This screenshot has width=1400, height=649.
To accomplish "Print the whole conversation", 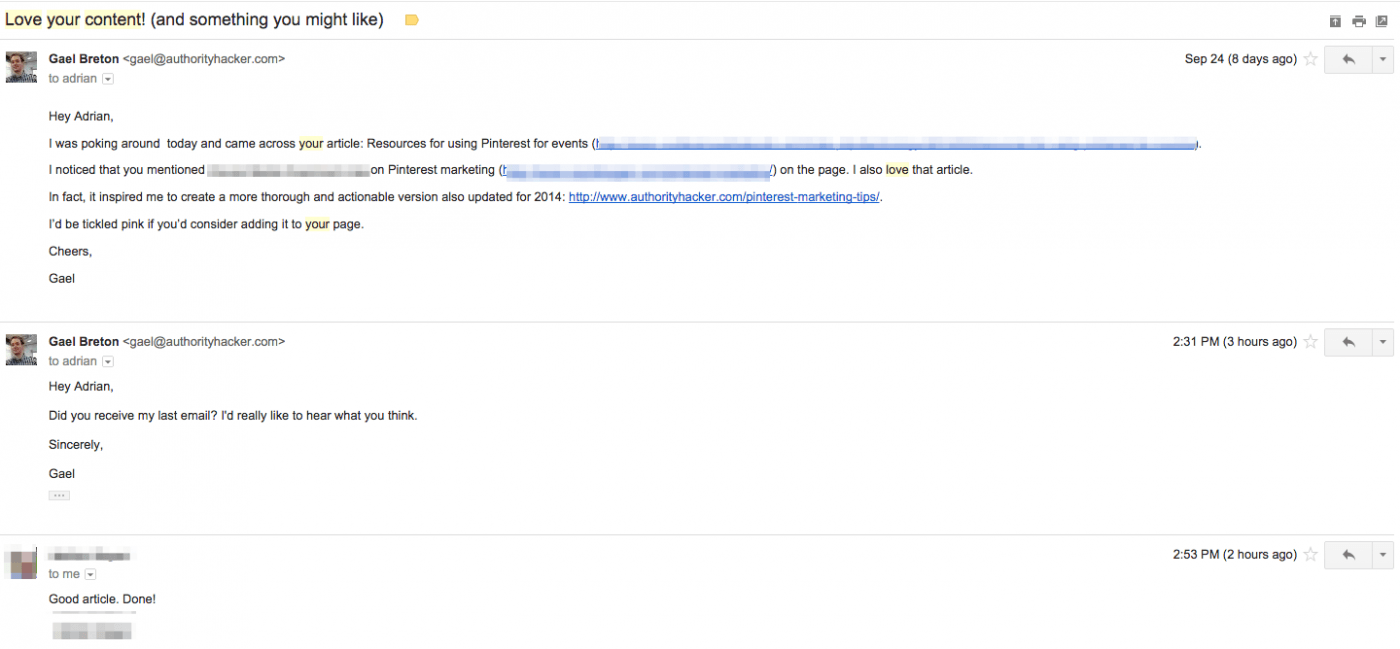I will click(1358, 21).
